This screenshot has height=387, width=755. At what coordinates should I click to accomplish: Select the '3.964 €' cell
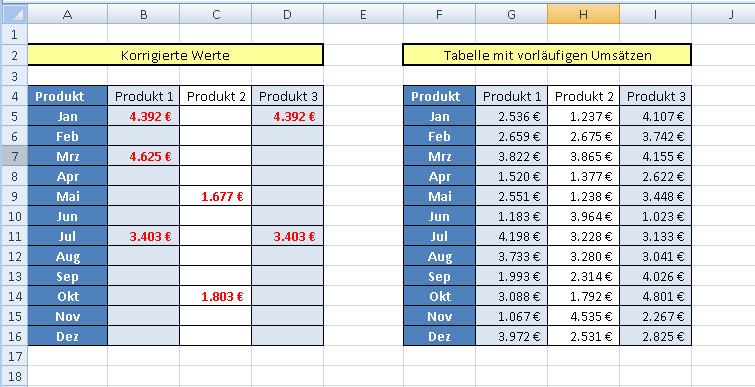(x=583, y=217)
